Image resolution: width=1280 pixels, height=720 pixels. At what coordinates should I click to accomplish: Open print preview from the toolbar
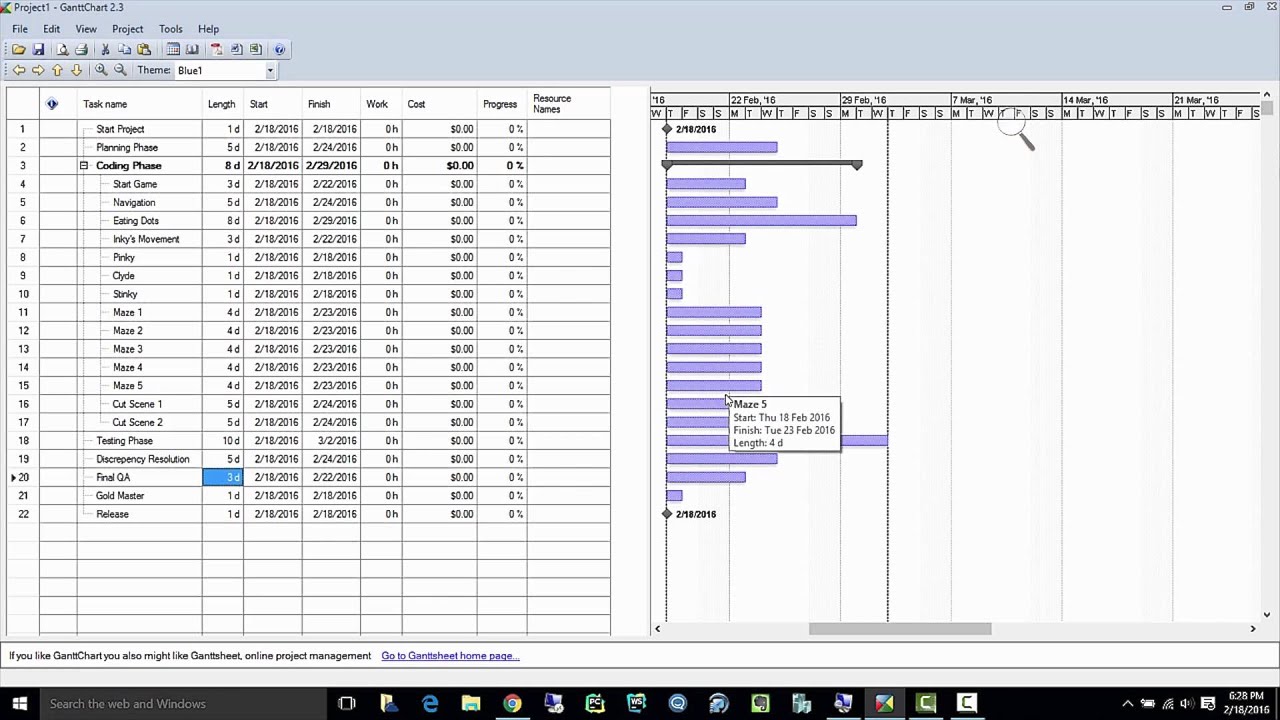pos(62,49)
